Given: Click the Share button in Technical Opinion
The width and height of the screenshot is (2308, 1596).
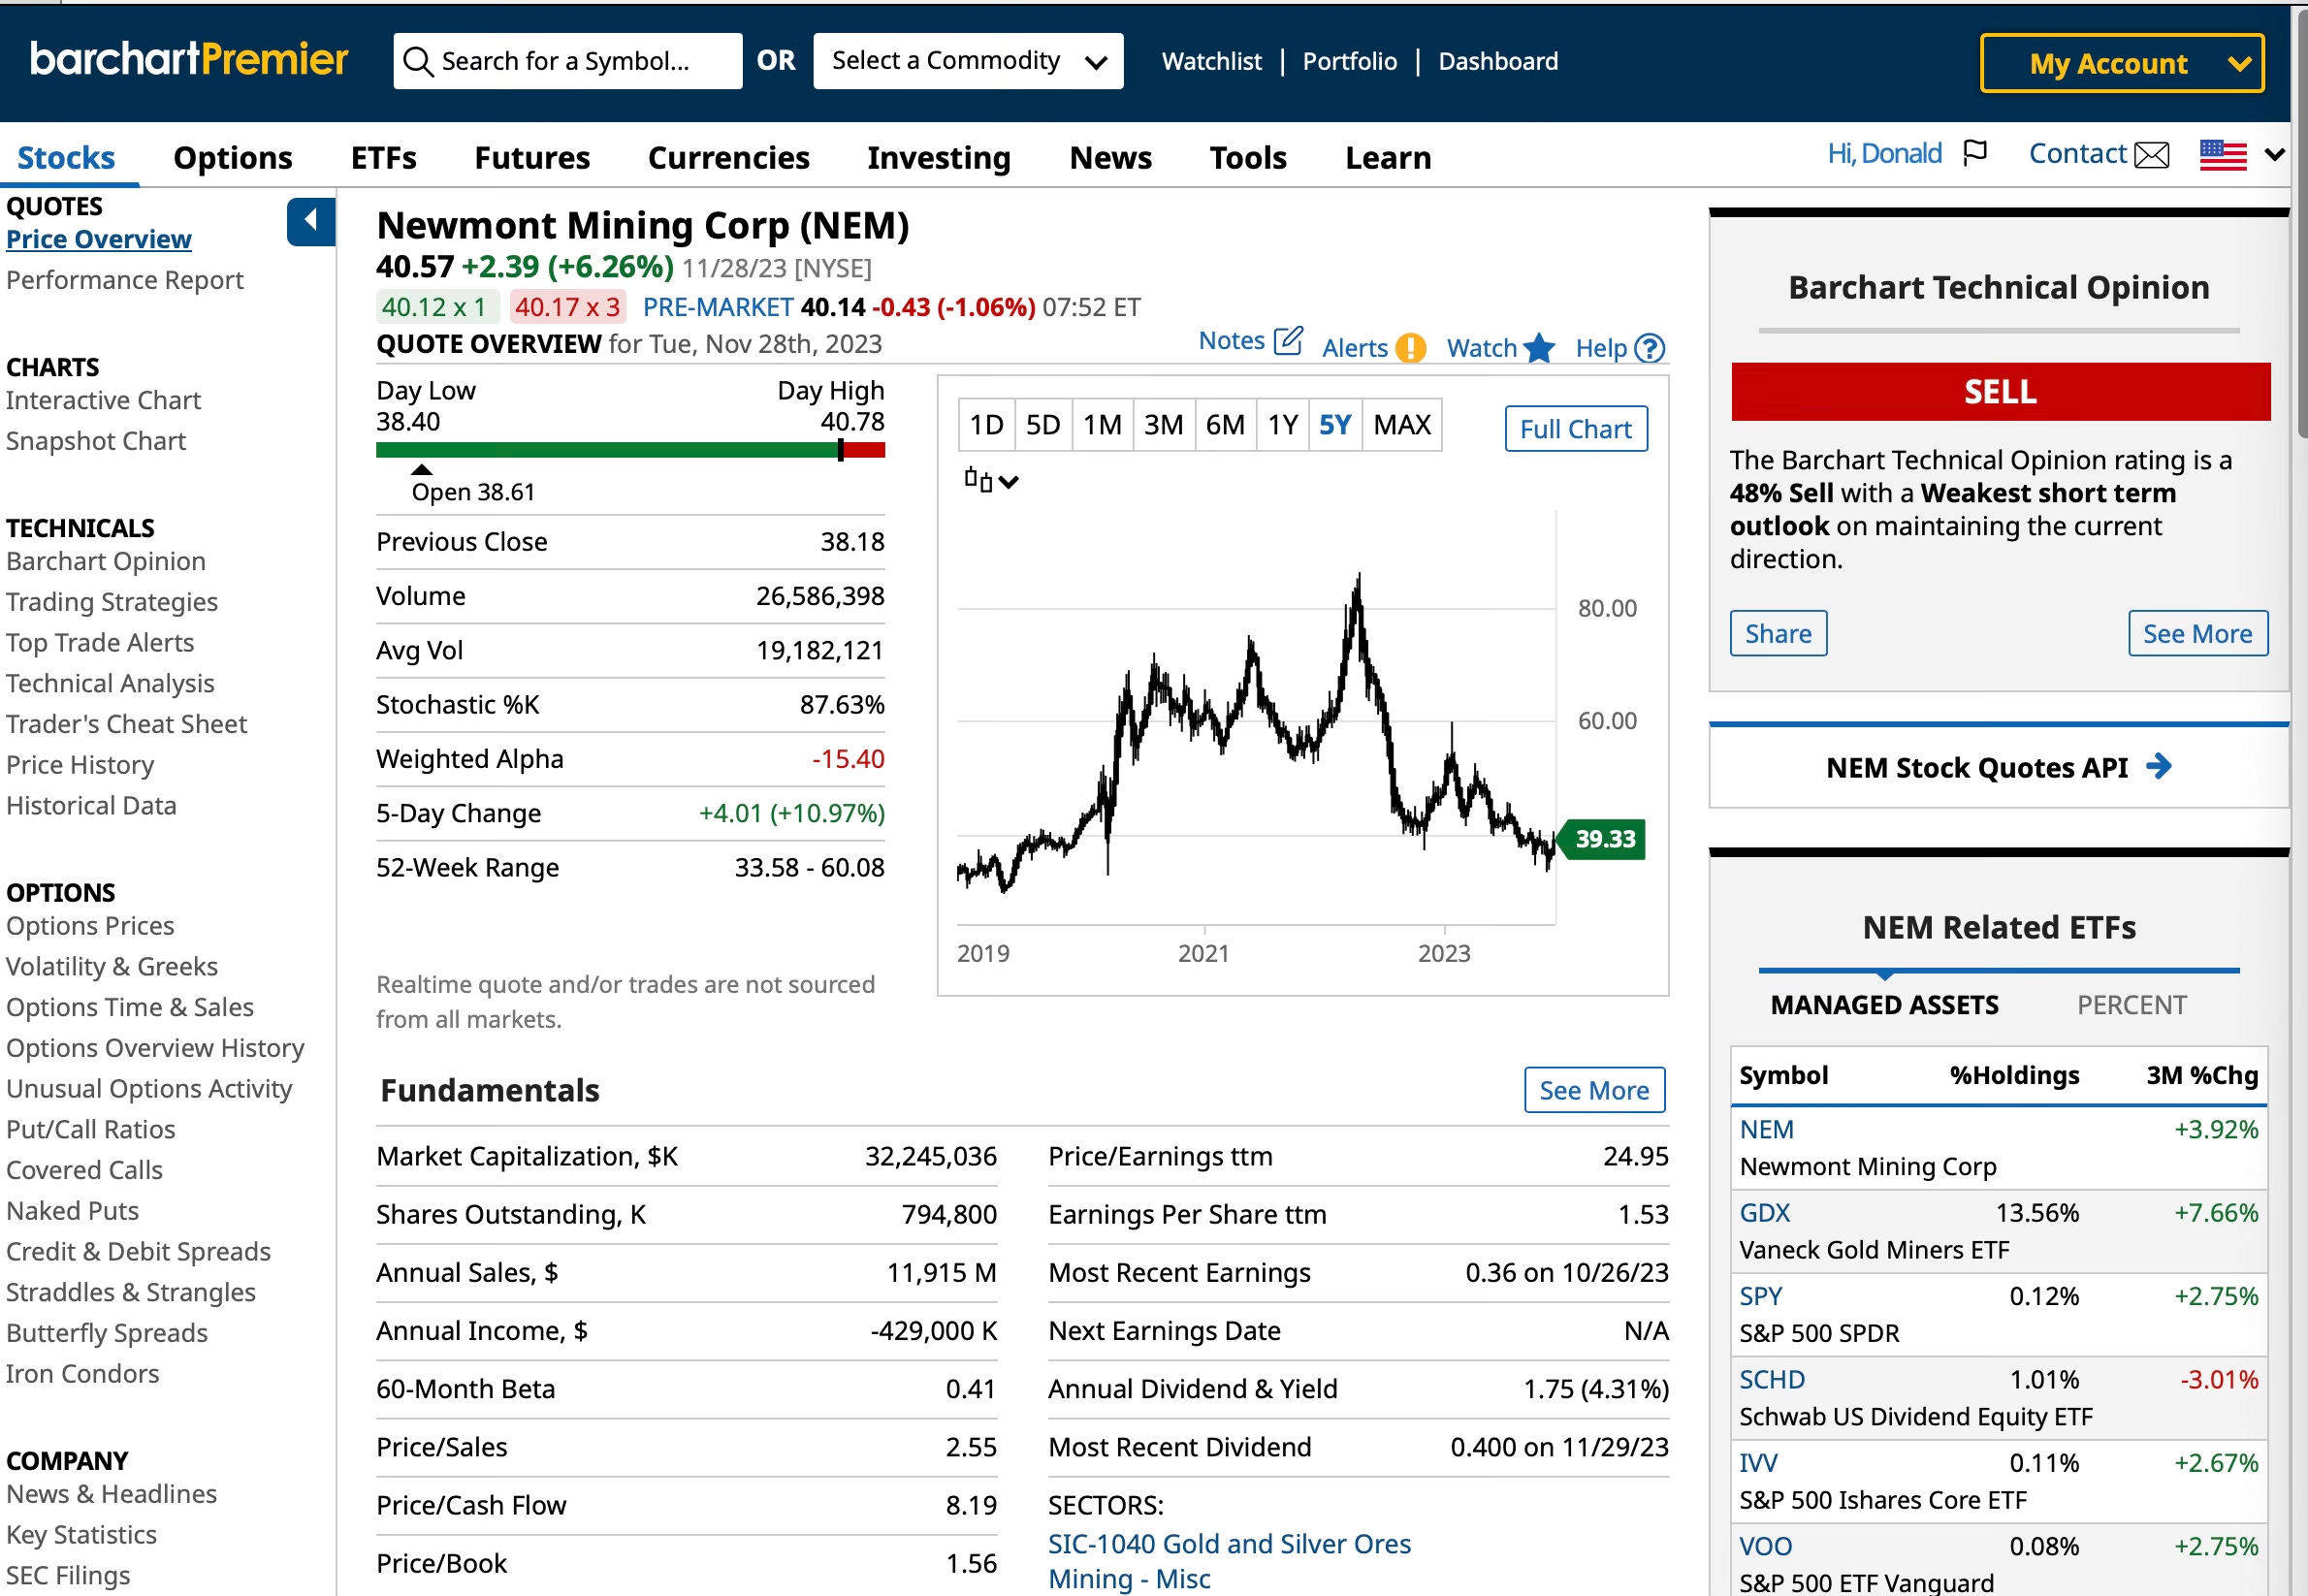Looking at the screenshot, I should (x=1778, y=633).
